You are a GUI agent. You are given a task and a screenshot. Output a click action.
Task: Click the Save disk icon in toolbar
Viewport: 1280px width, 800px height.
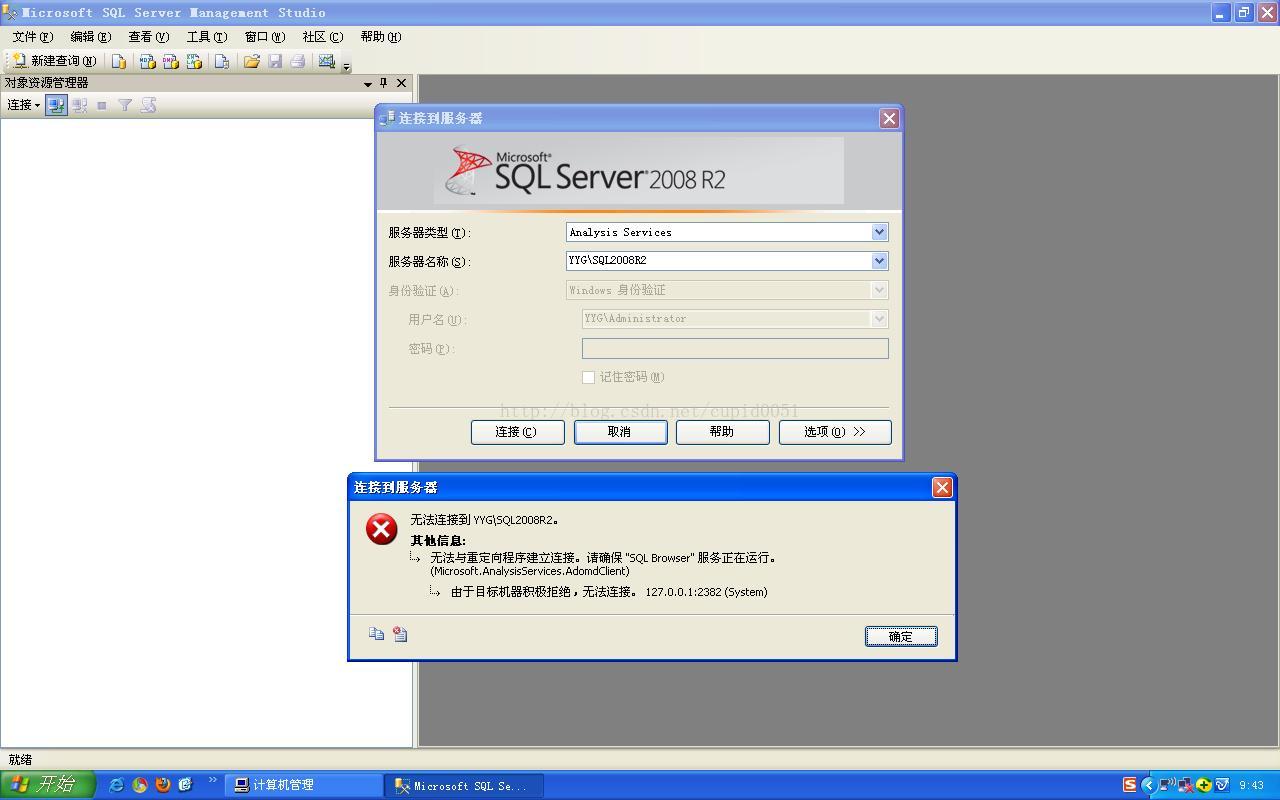tap(275, 61)
